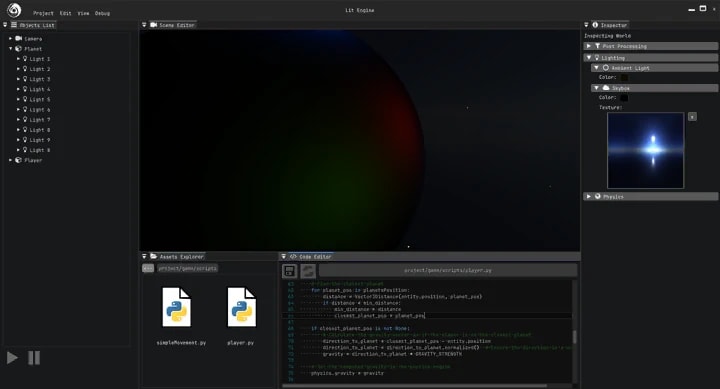Image resolution: width=720 pixels, height=389 pixels.
Task: Collapse the Planet tree node
Action: (11, 48)
